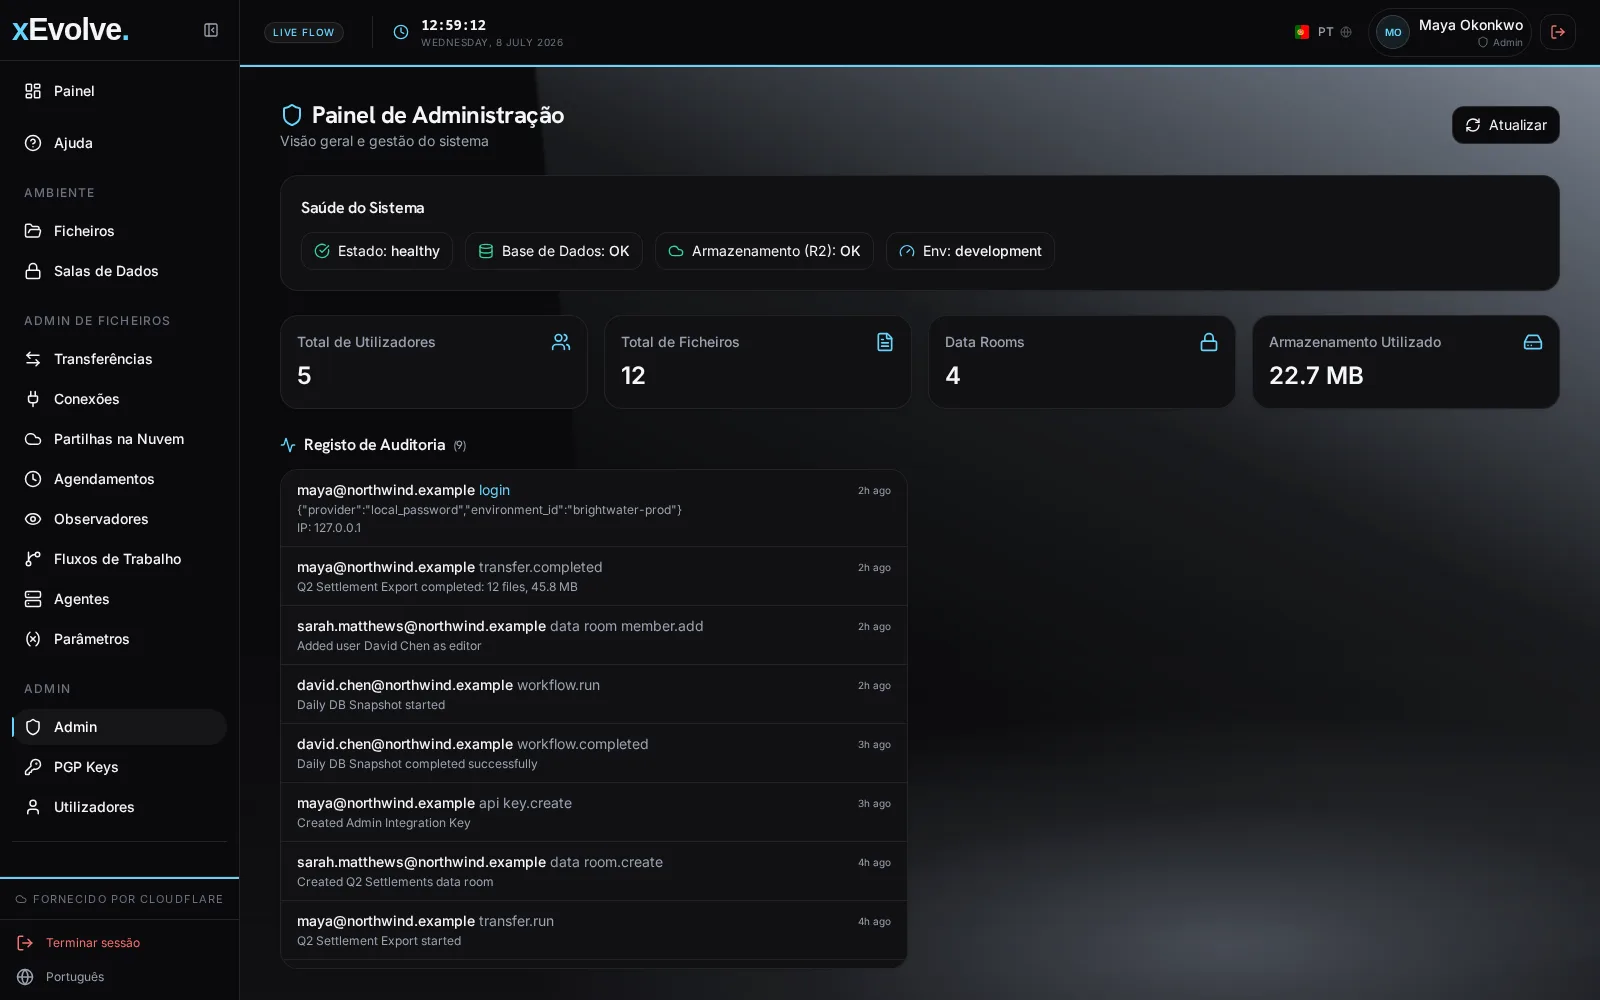
Task: Click the xEvolve logo
Action: [71, 30]
